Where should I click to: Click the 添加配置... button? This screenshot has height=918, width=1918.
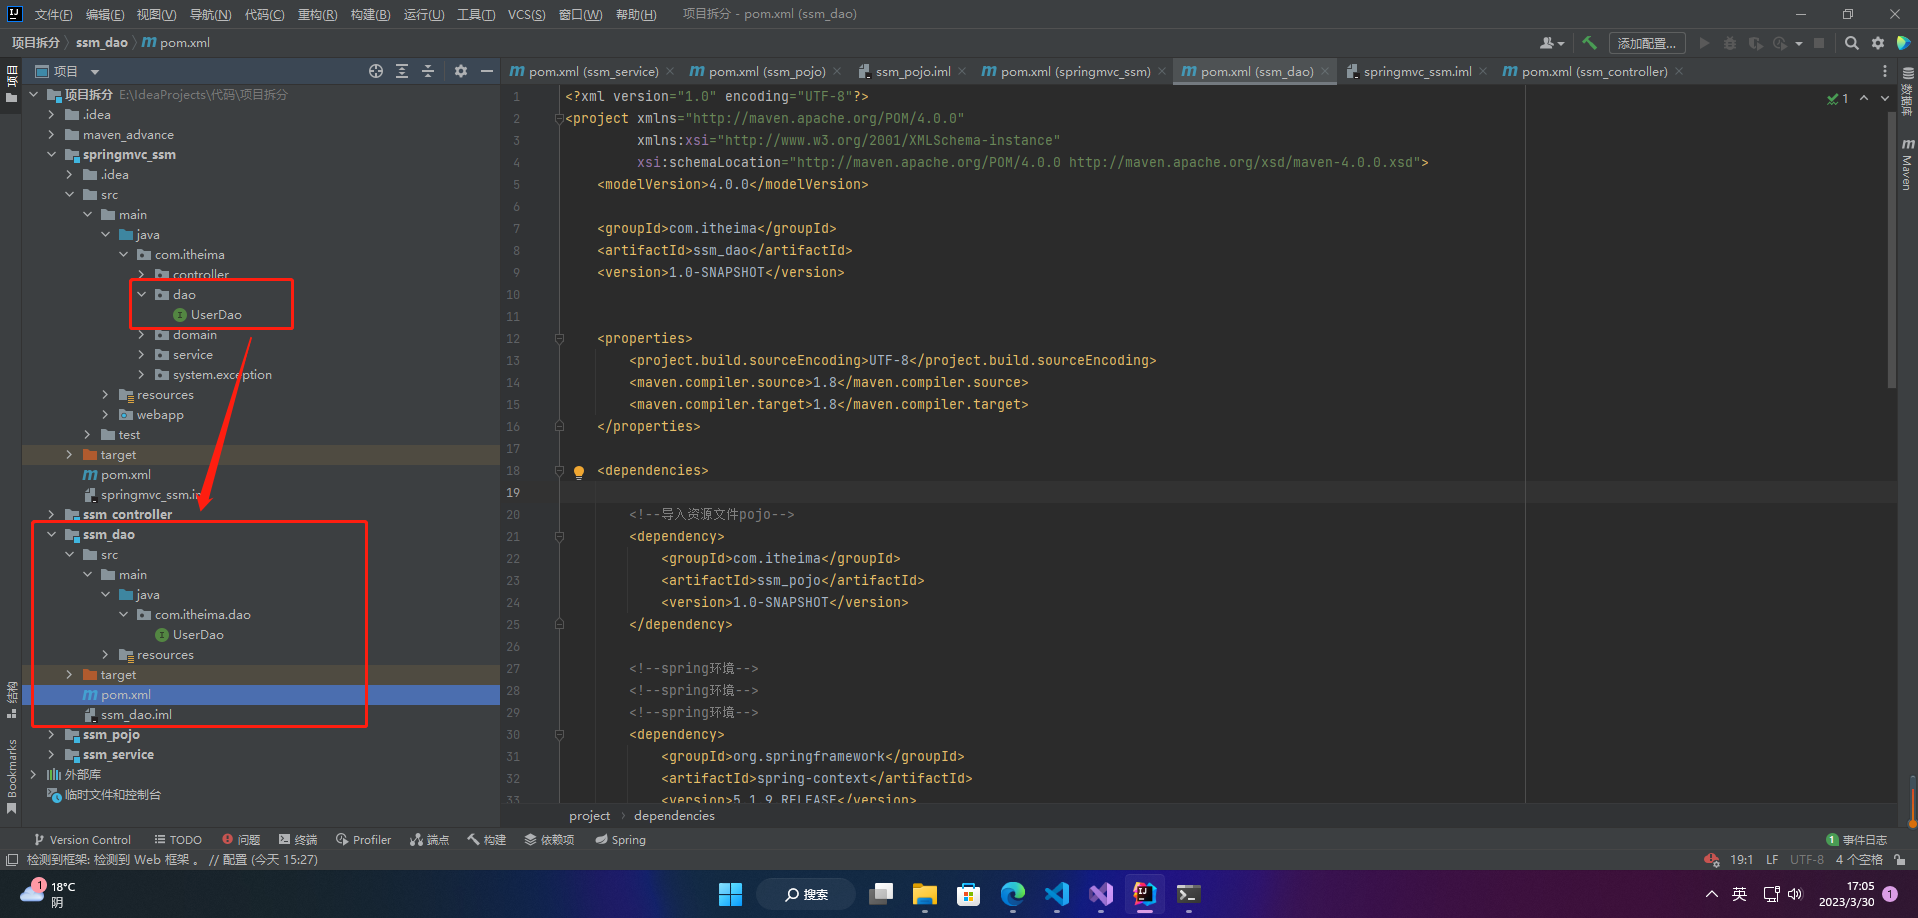coord(1646,43)
